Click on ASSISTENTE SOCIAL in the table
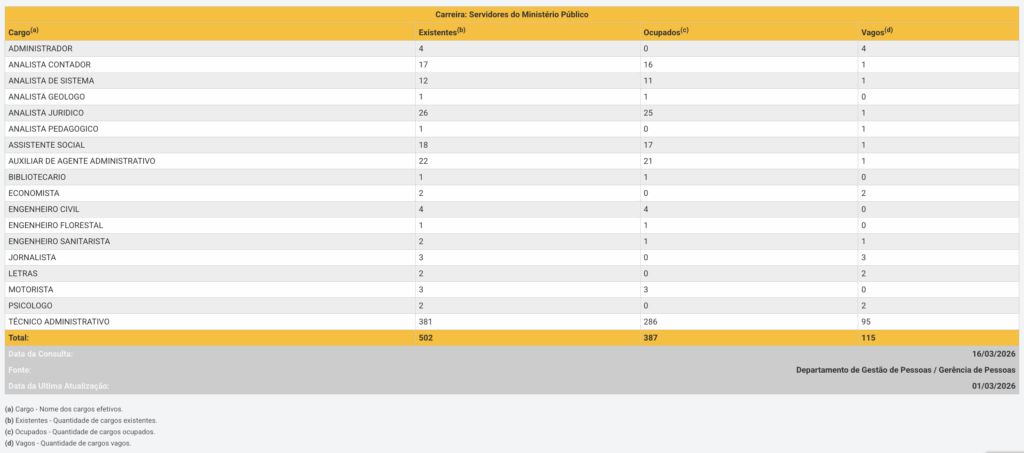 pos(46,145)
